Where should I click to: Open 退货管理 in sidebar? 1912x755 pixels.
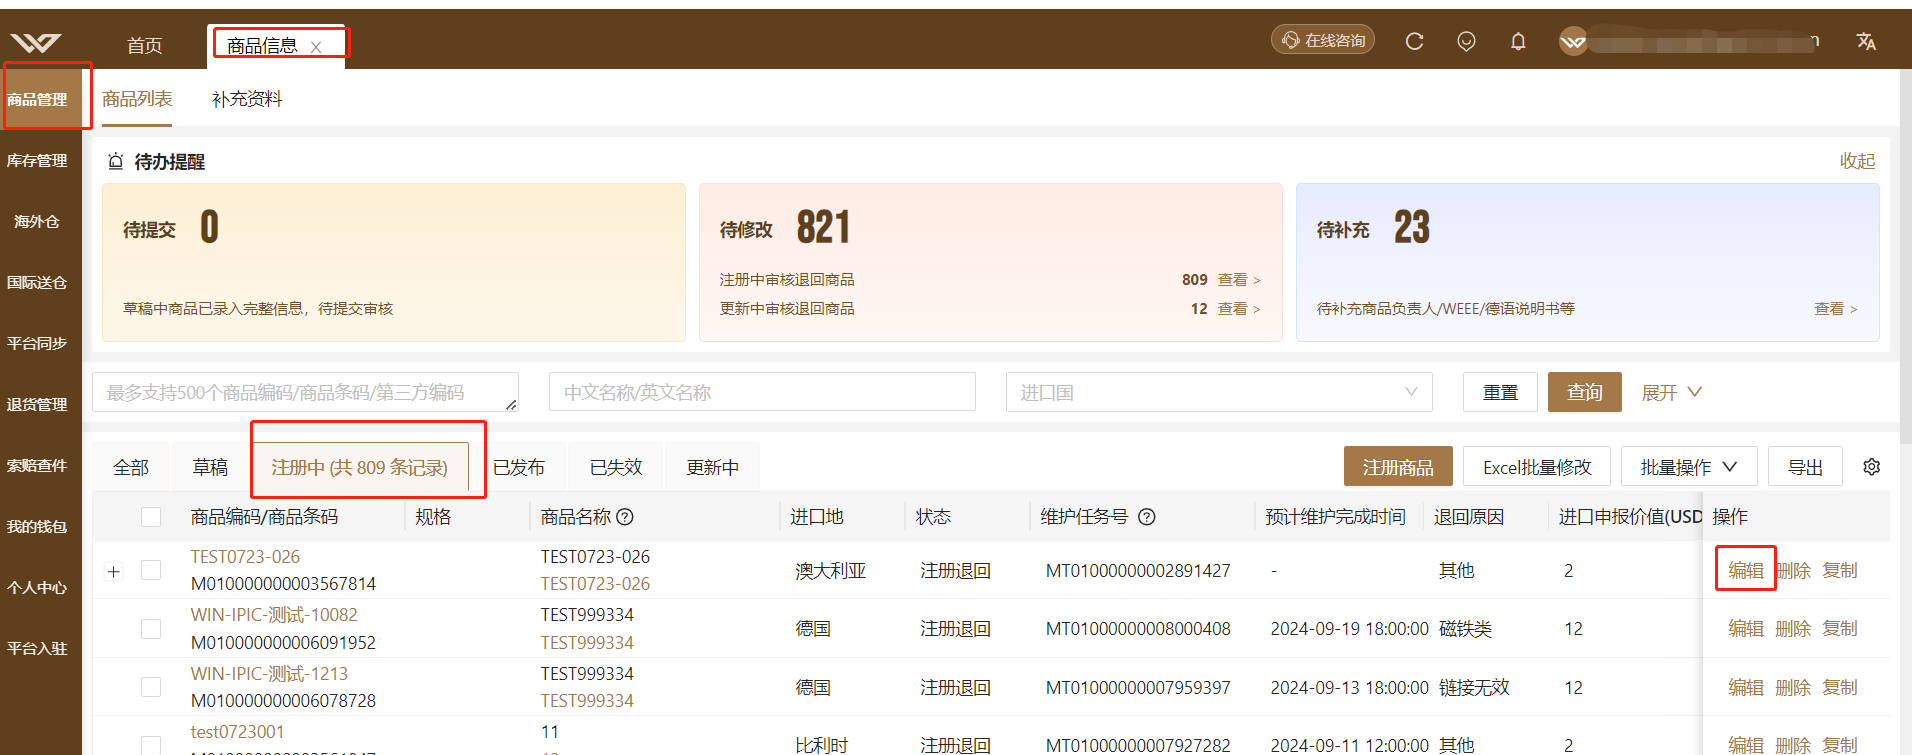tap(38, 404)
